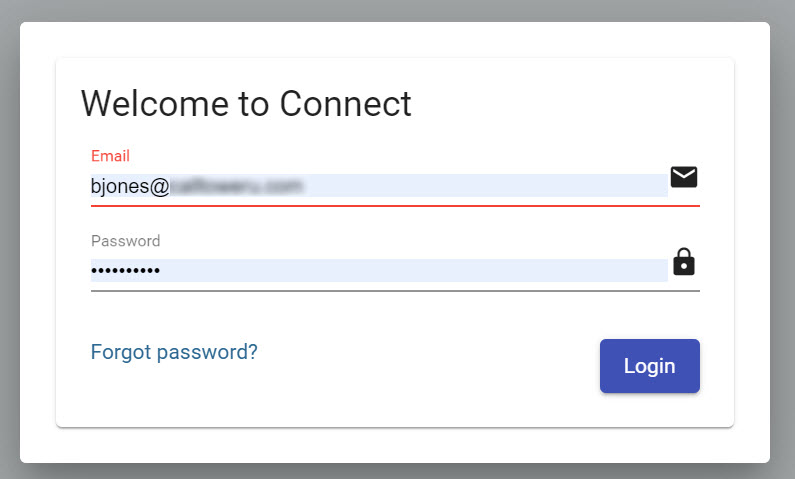Image resolution: width=795 pixels, height=479 pixels.
Task: Click the red Email label
Action: point(110,156)
